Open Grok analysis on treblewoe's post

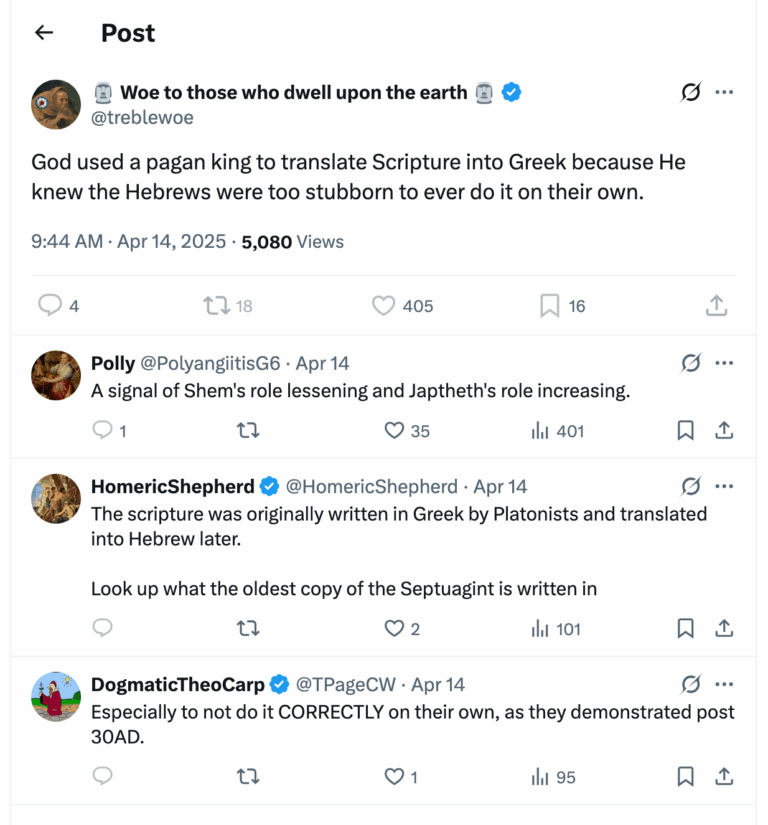pyautogui.click(x=690, y=92)
